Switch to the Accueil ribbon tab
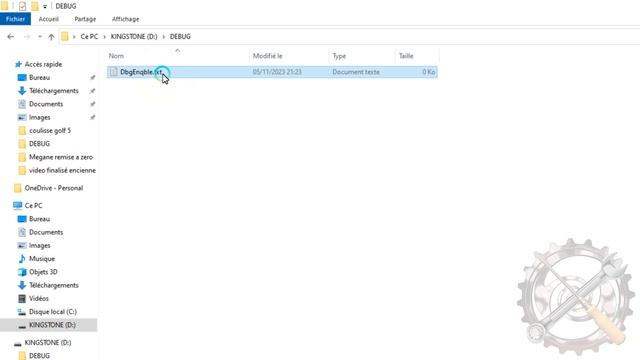 tap(49, 19)
